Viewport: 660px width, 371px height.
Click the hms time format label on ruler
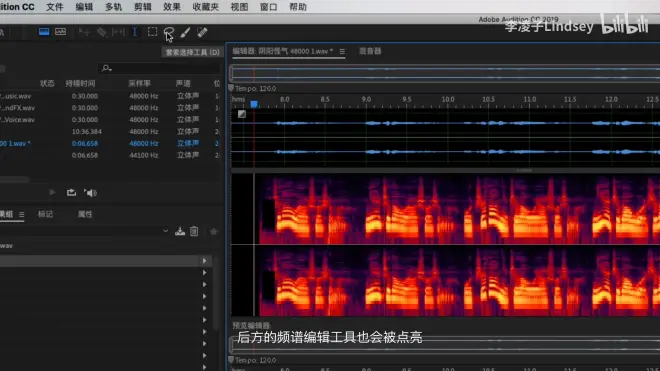(239, 99)
